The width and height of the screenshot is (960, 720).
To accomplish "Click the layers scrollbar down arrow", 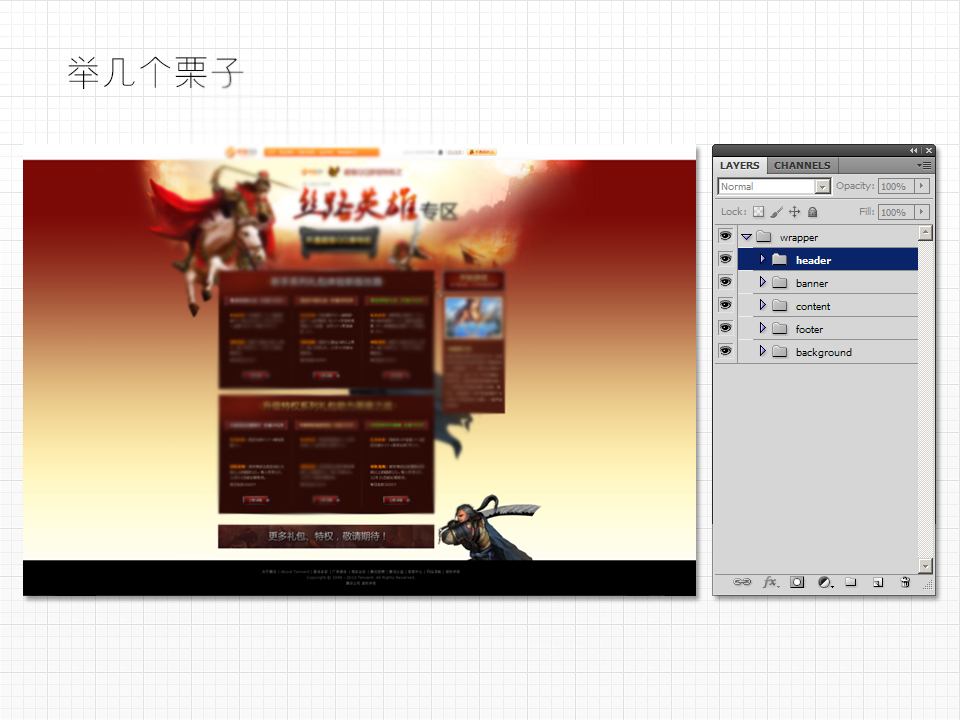I will 926,566.
